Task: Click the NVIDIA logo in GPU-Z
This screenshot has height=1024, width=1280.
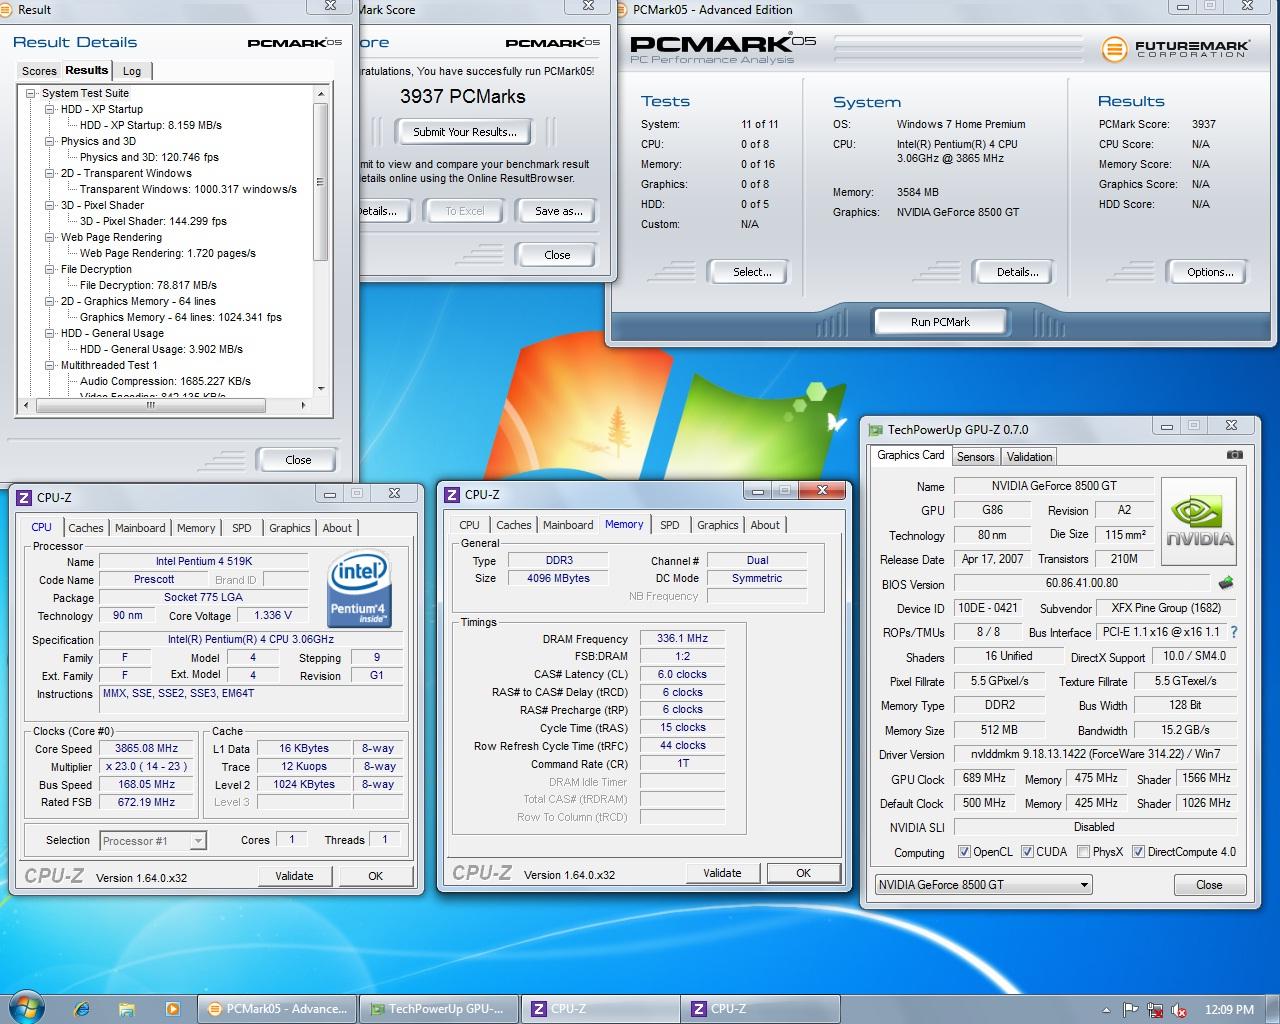Action: 1199,520
